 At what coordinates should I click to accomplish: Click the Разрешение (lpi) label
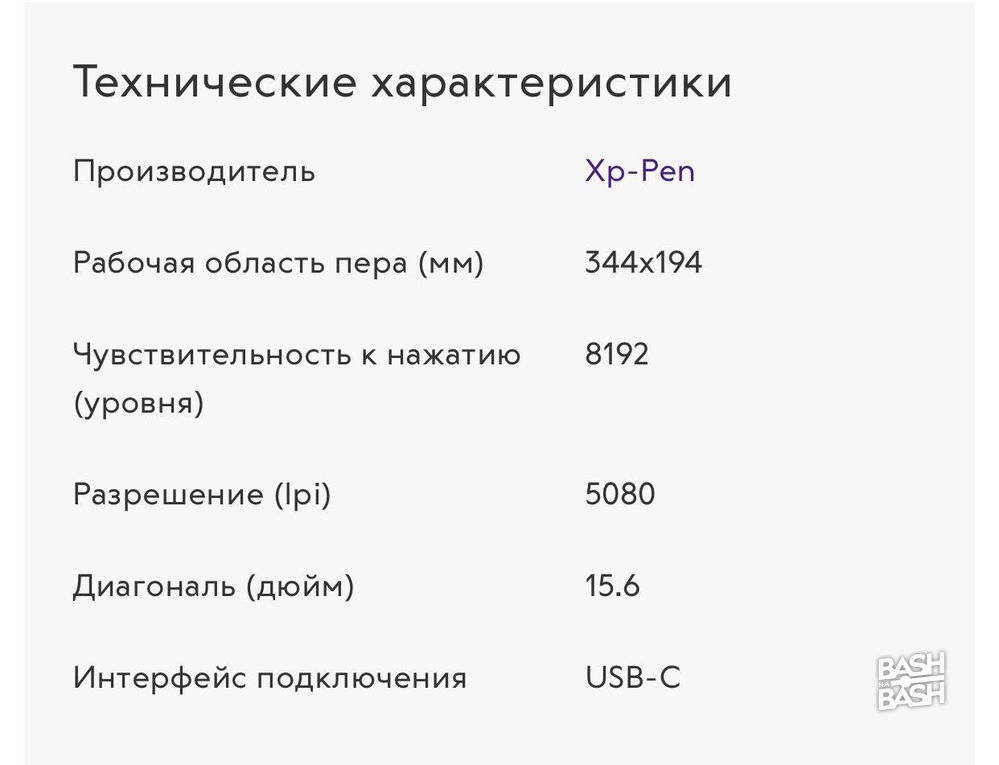202,494
